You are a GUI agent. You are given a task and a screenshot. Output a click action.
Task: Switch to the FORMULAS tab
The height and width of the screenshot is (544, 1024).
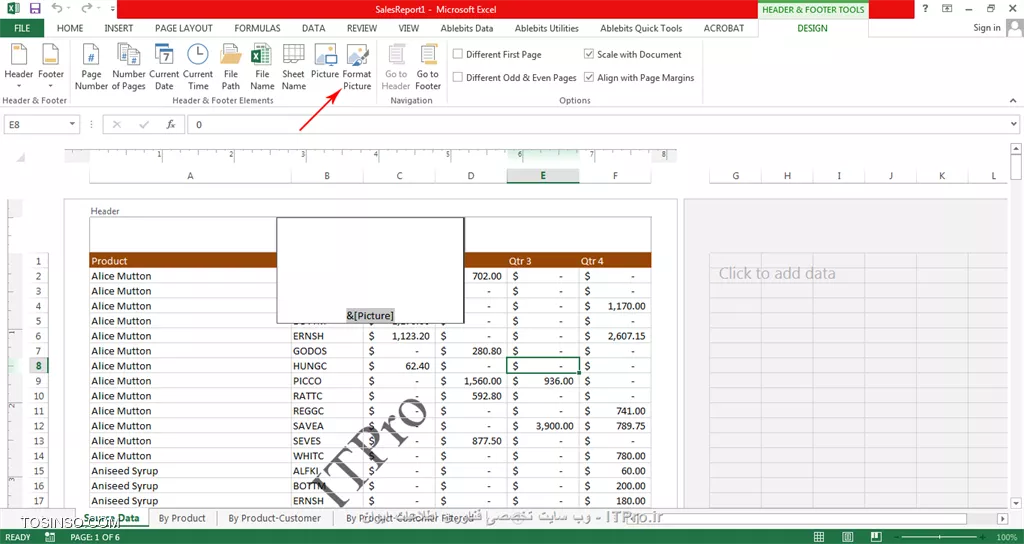click(x=257, y=28)
